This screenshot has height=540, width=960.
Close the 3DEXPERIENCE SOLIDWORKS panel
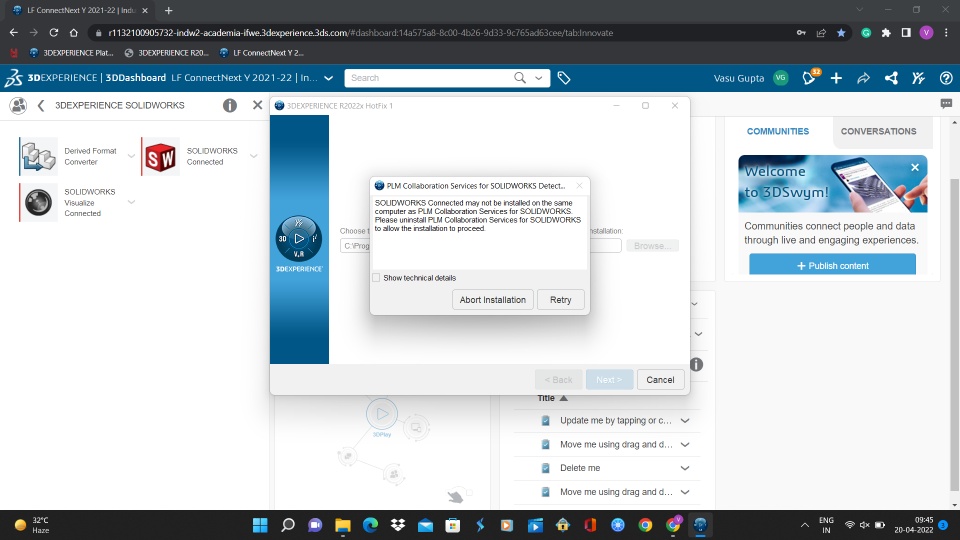[x=257, y=105]
